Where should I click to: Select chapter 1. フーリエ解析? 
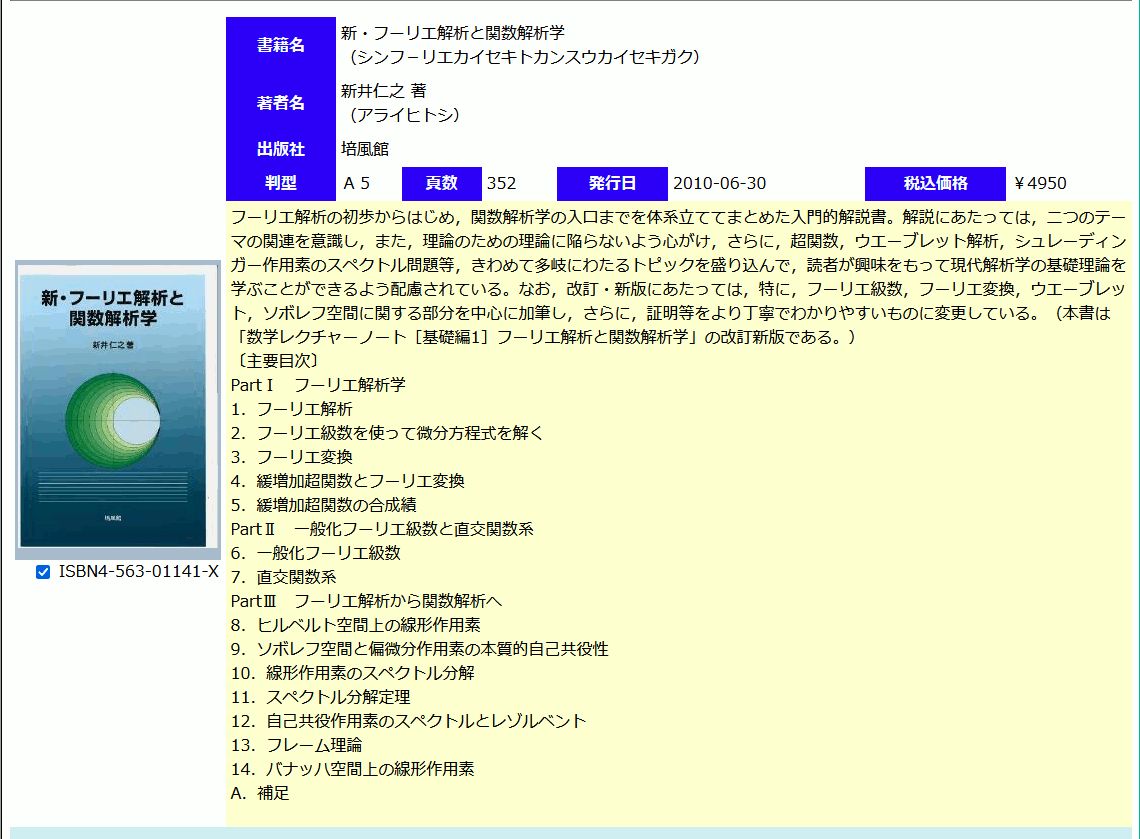click(x=292, y=409)
